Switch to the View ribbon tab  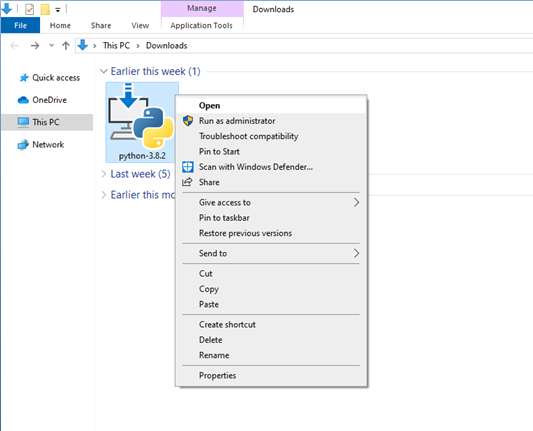pyautogui.click(x=140, y=25)
